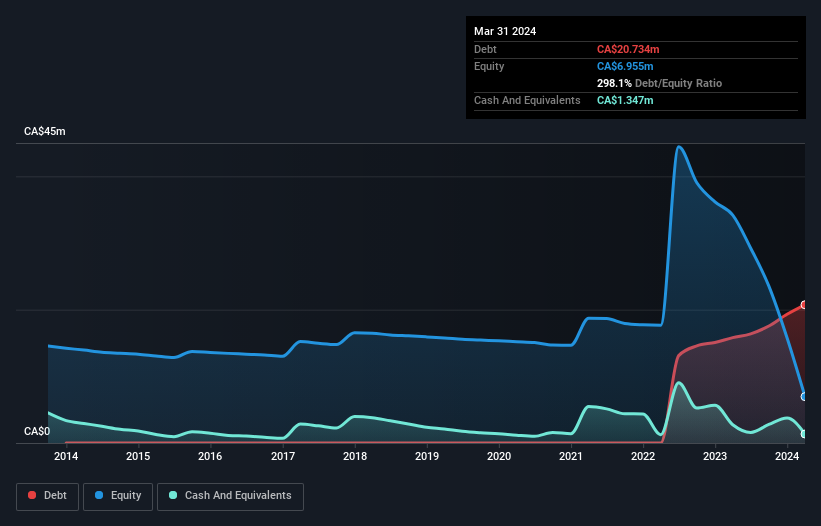Screen dimensions: 821x526
Task: Click the CA$1.347m cash value
Action: 625,100
